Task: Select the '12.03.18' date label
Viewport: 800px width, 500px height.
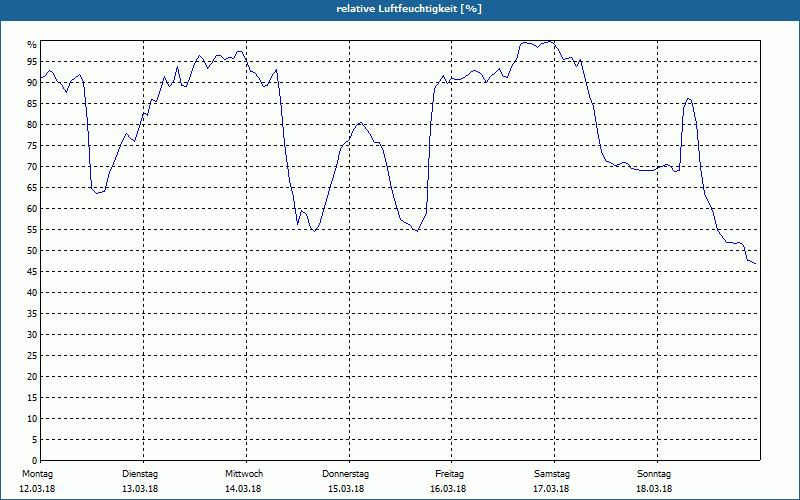Action: point(37,489)
